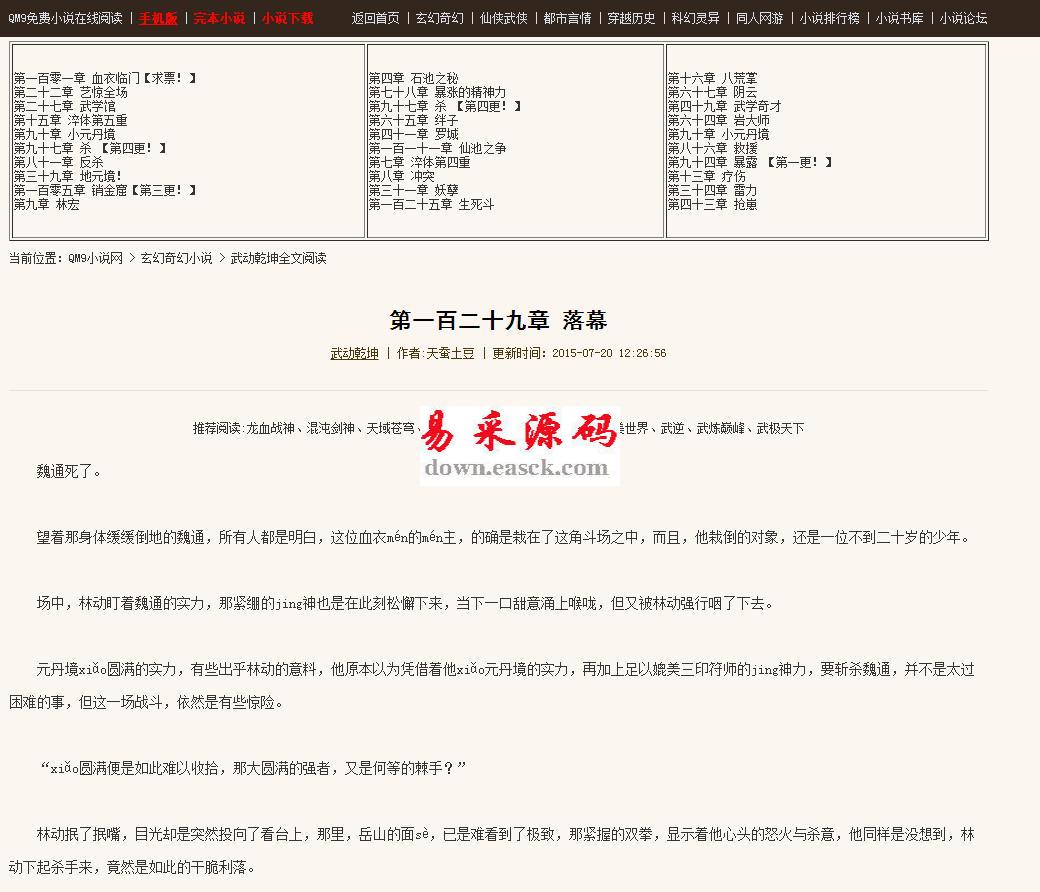1040x892 pixels.
Task: Open chapter 第三十九章 地元境
Action: point(68,176)
